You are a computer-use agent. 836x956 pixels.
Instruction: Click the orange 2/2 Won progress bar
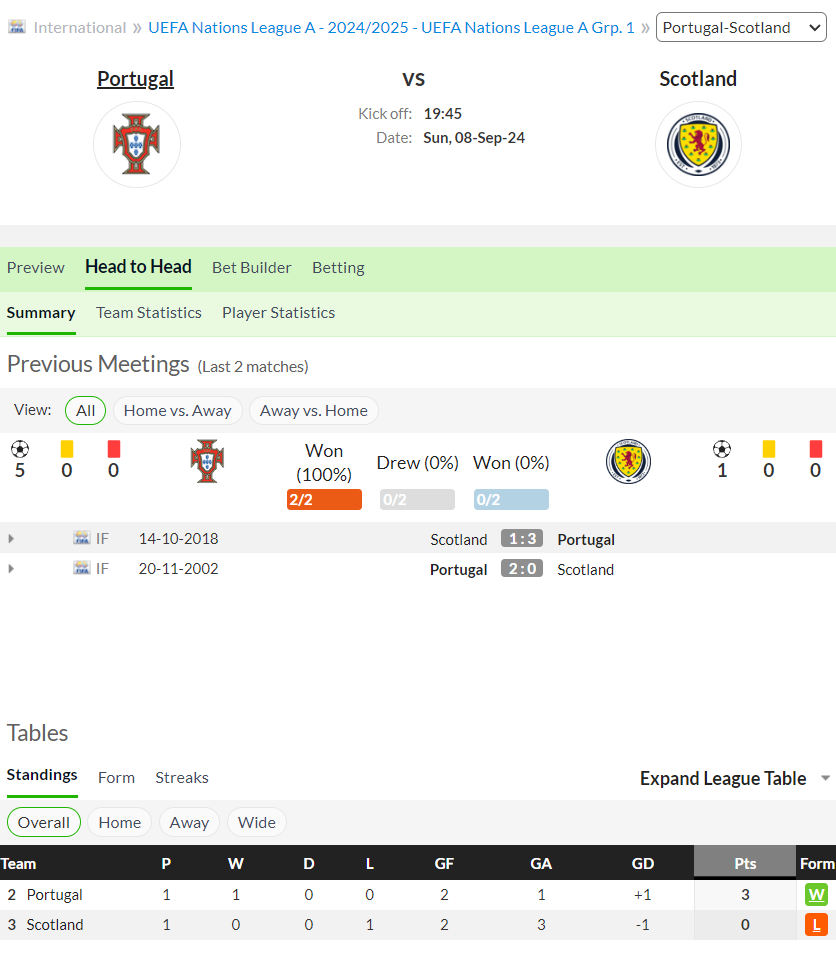click(x=324, y=499)
